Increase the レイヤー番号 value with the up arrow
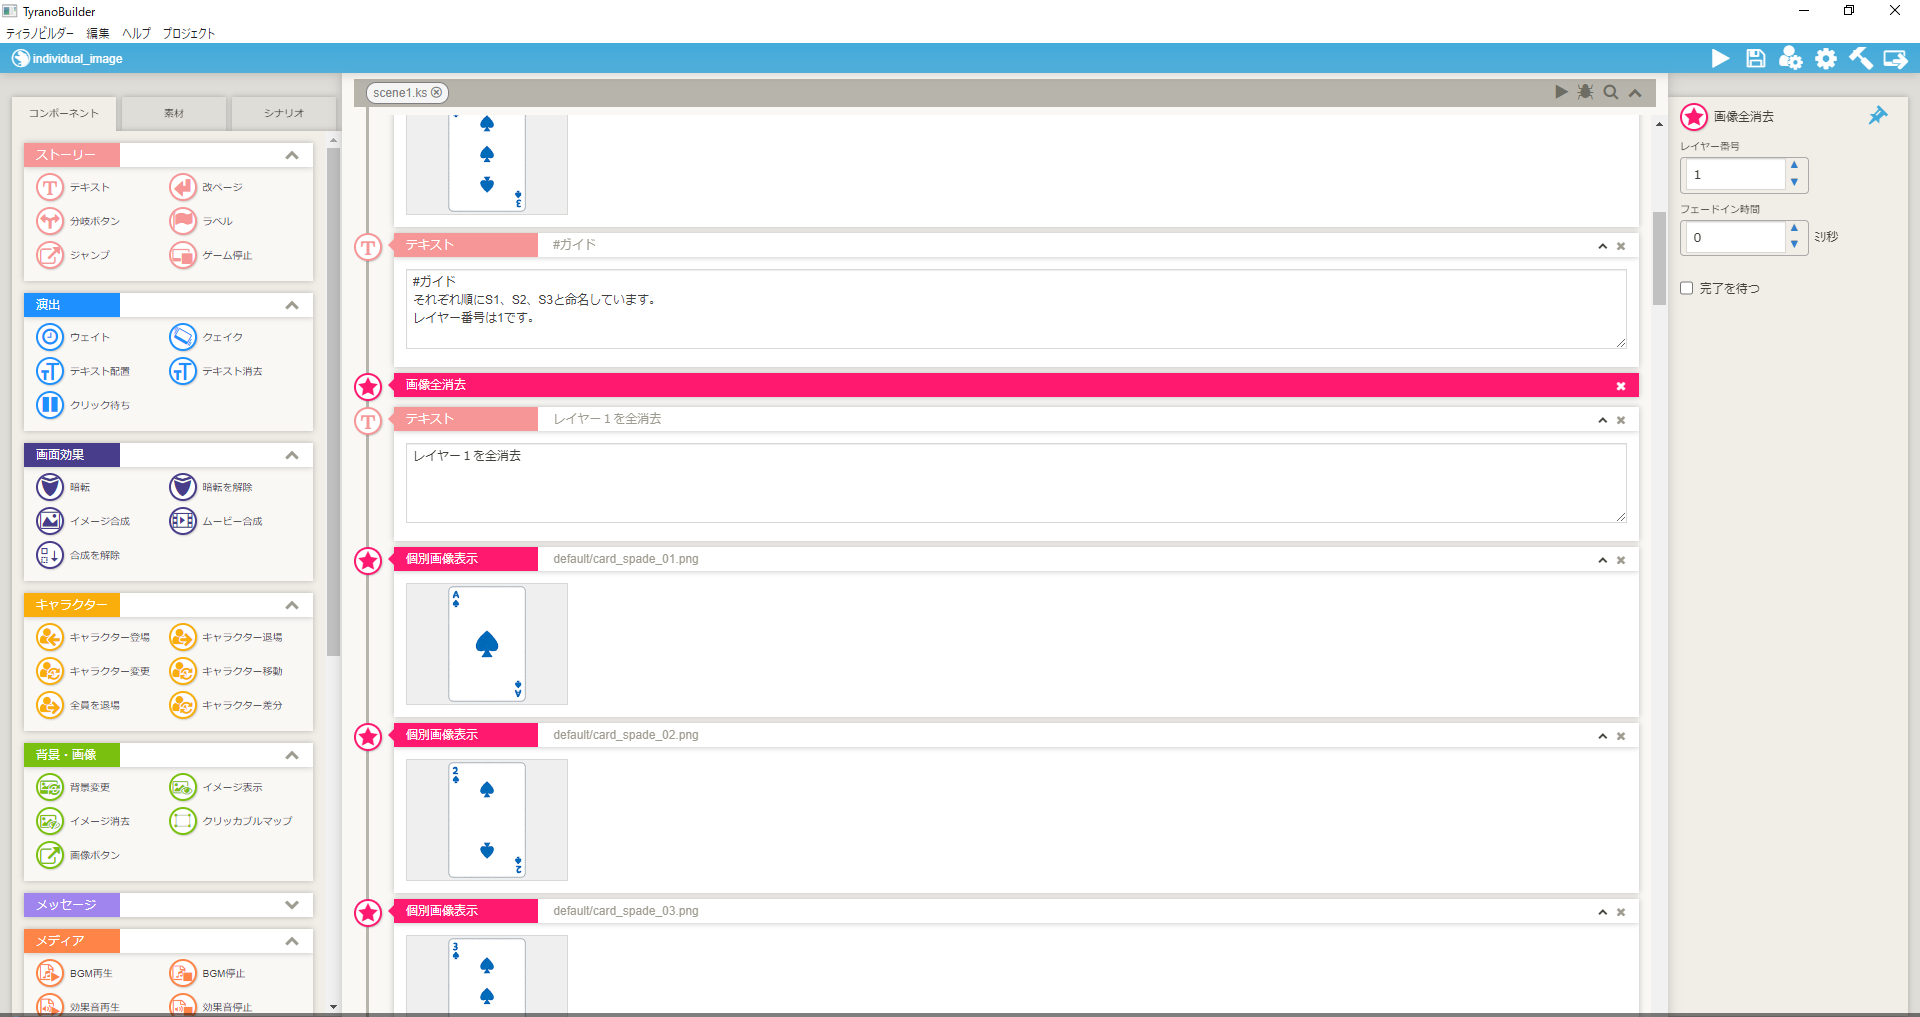This screenshot has height=1017, width=1920. (1795, 166)
